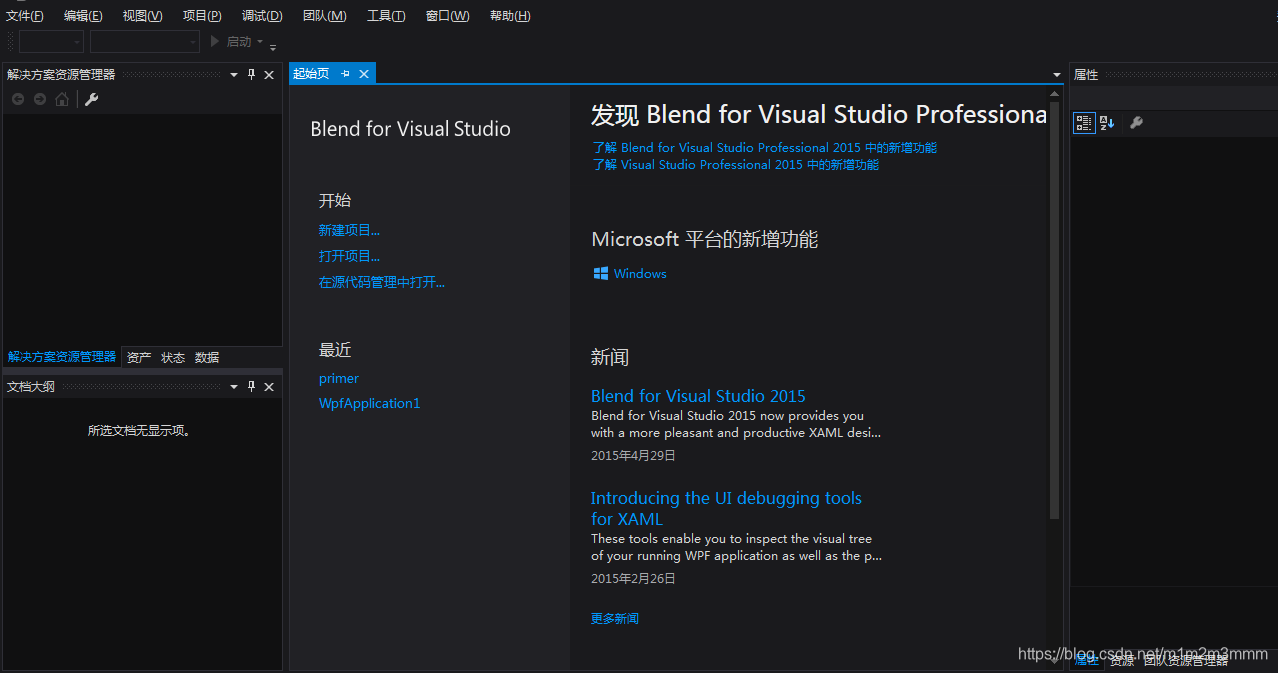
Task: Click the 2015年4月29日 news date
Action: [633, 455]
